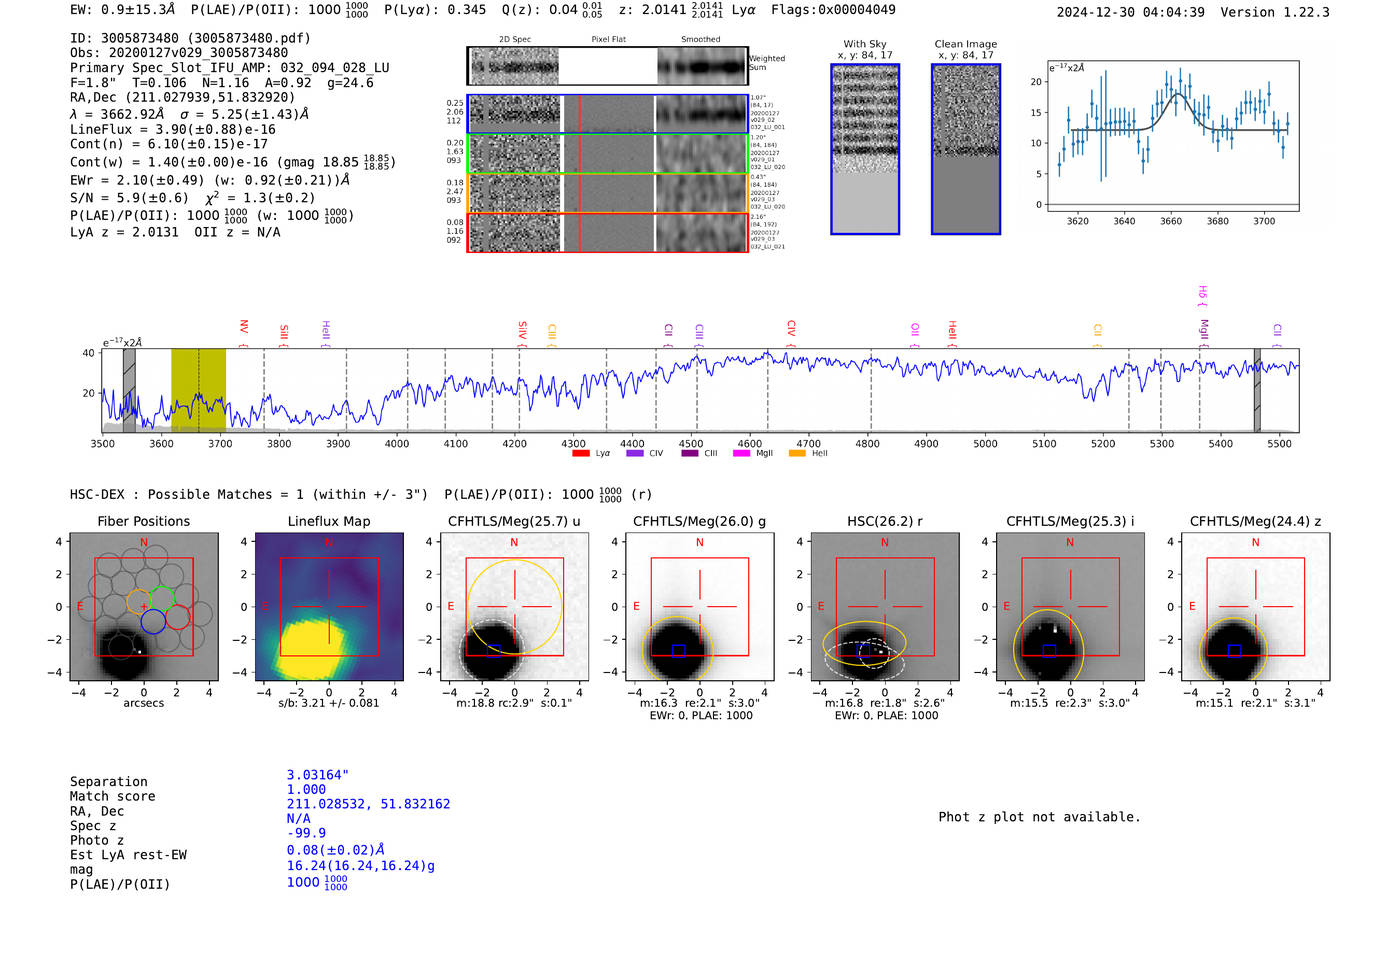Select the orange-bordered 2D spectrum row
This screenshot has height=953, width=1400.
[607, 193]
